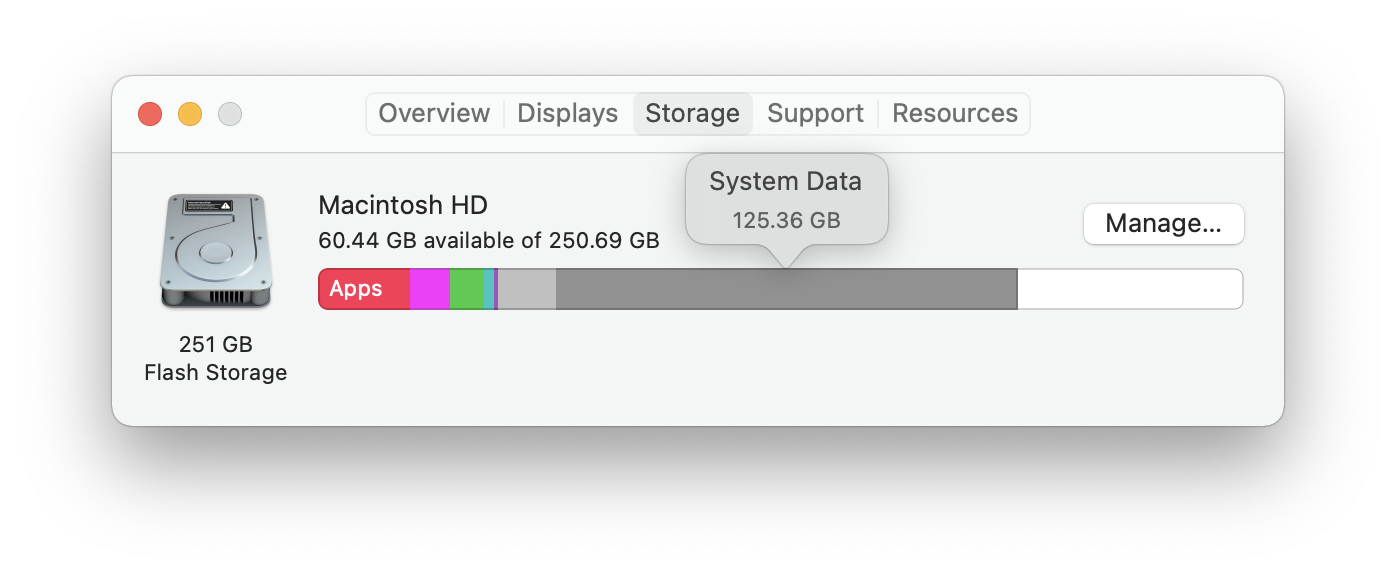Click the Macintosh HD volume name
This screenshot has height=574, width=1396.
pyautogui.click(x=403, y=206)
